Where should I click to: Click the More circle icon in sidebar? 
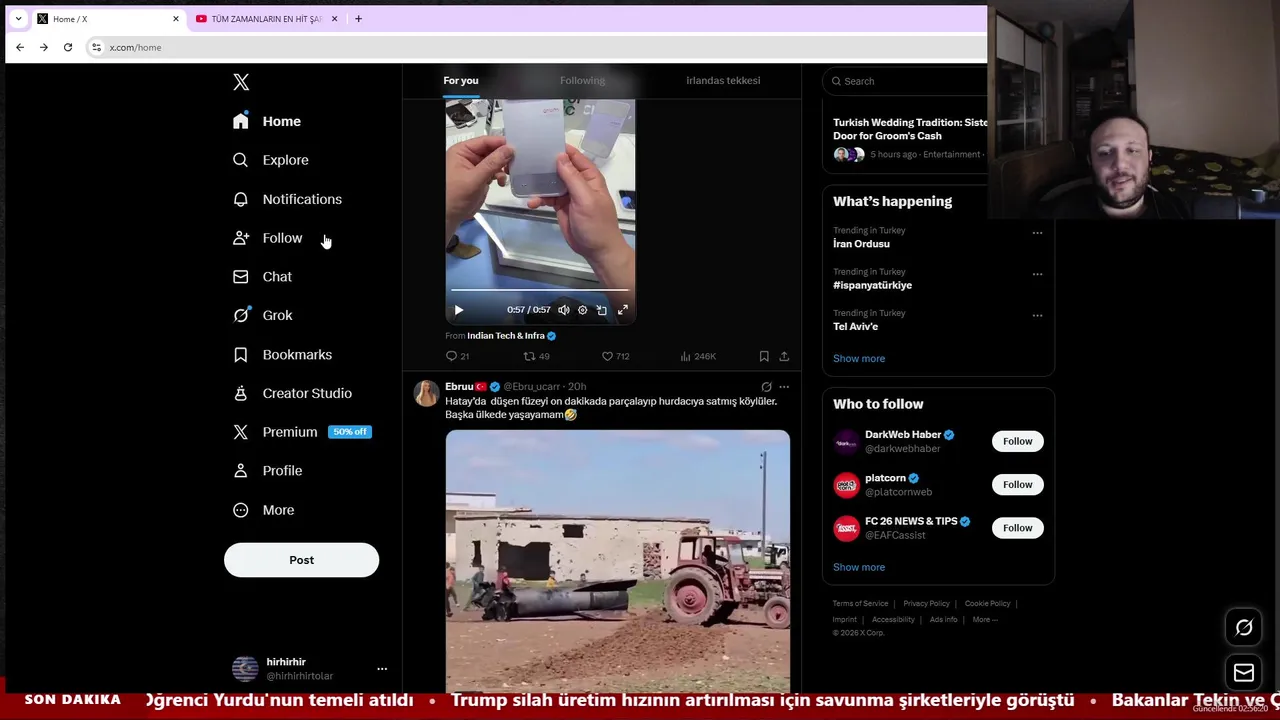coord(241,510)
